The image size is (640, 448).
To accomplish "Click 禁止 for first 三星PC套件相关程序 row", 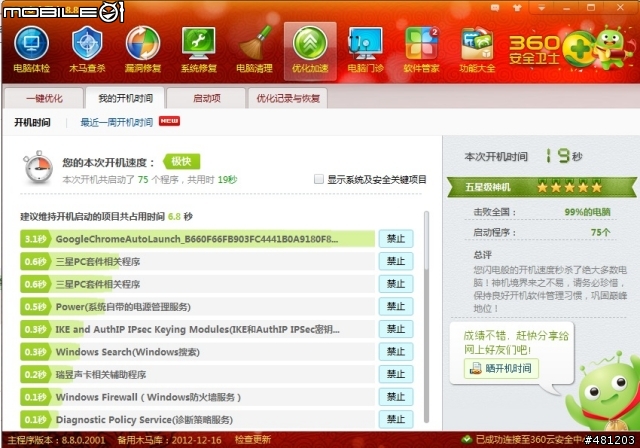I will point(396,261).
